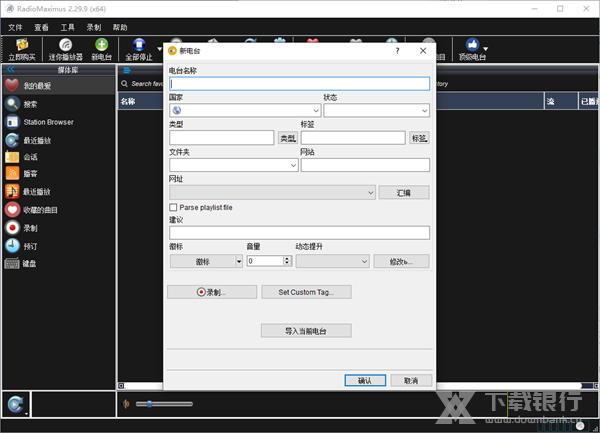This screenshot has width=600, height=433.
Task: Tick the Parse playlist file checkbox
Action: (173, 207)
